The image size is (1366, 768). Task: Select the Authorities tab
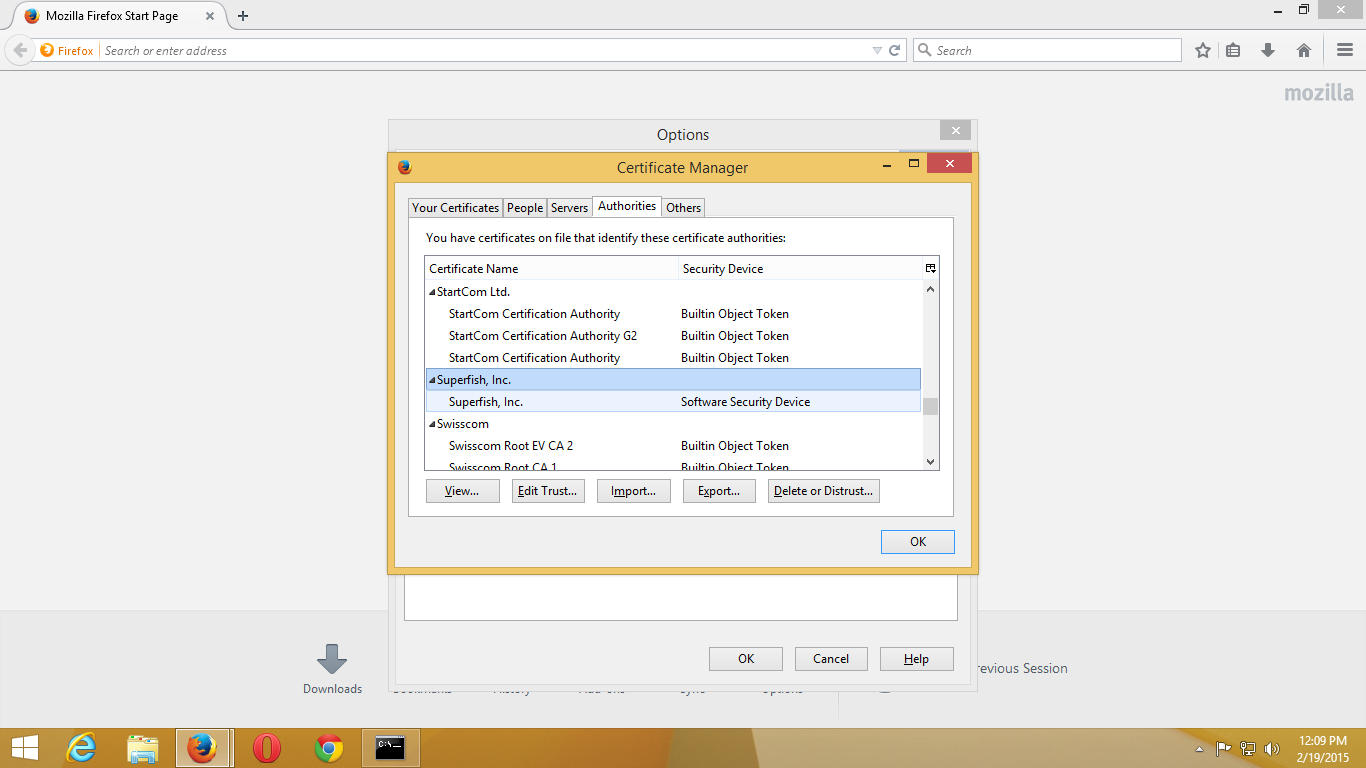(x=627, y=206)
